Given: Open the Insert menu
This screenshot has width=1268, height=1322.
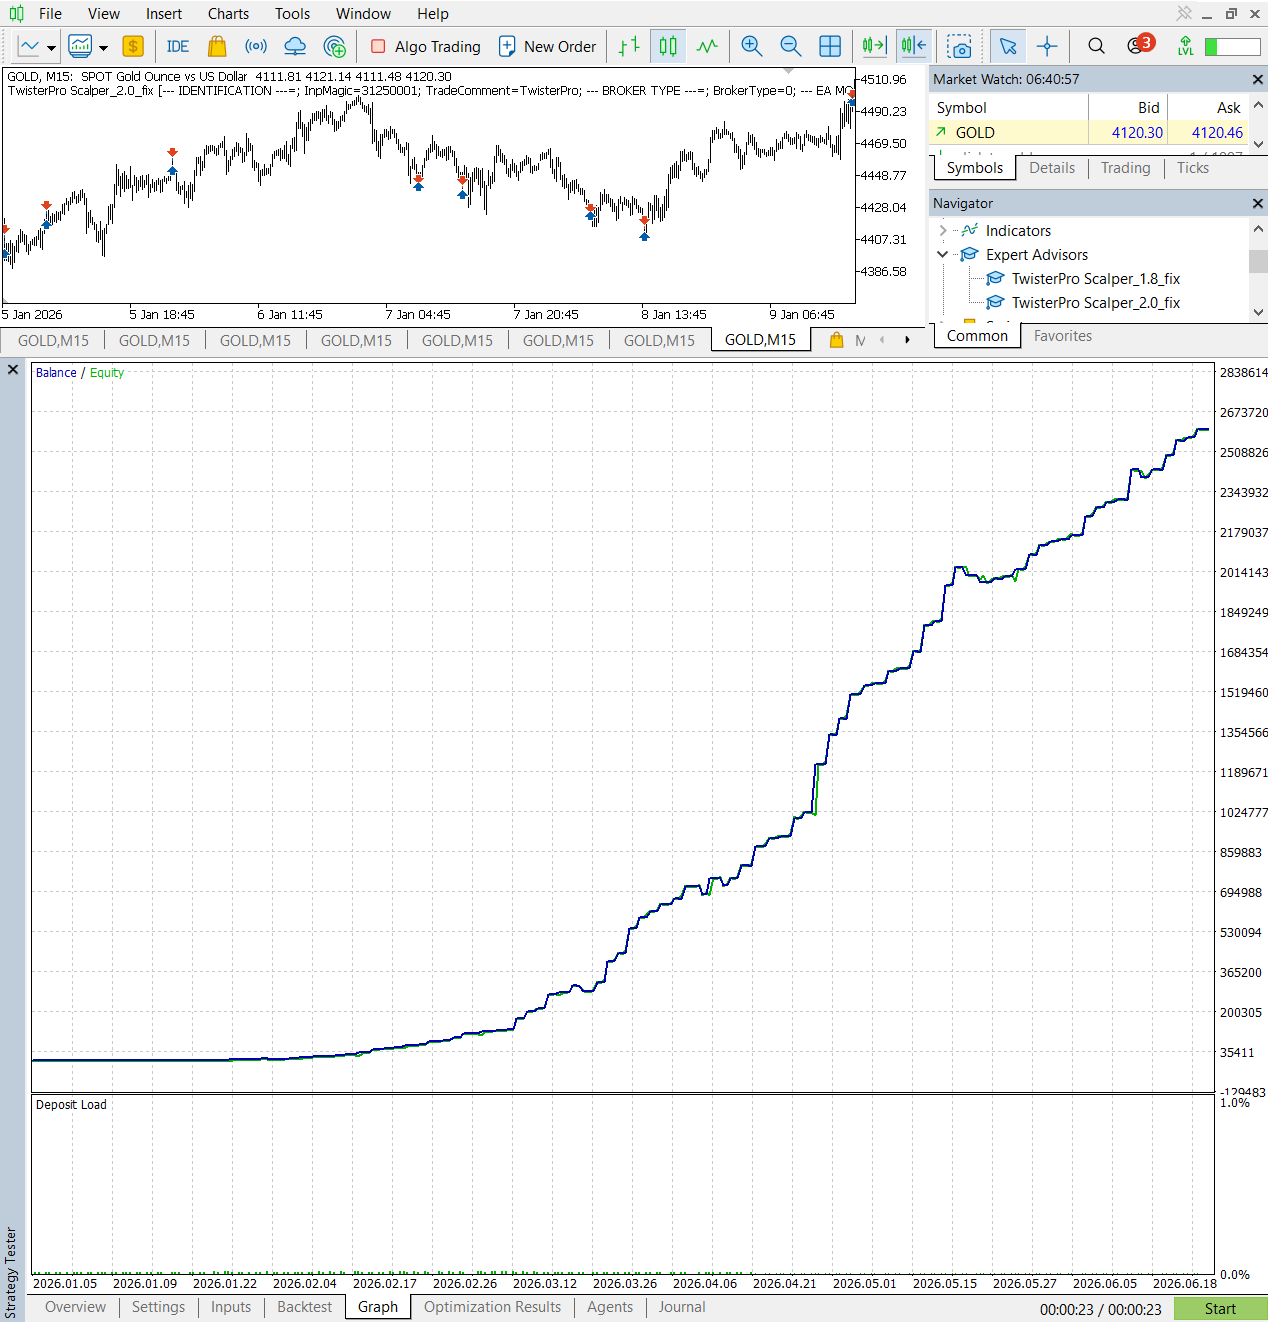Looking at the screenshot, I should coord(164,14).
